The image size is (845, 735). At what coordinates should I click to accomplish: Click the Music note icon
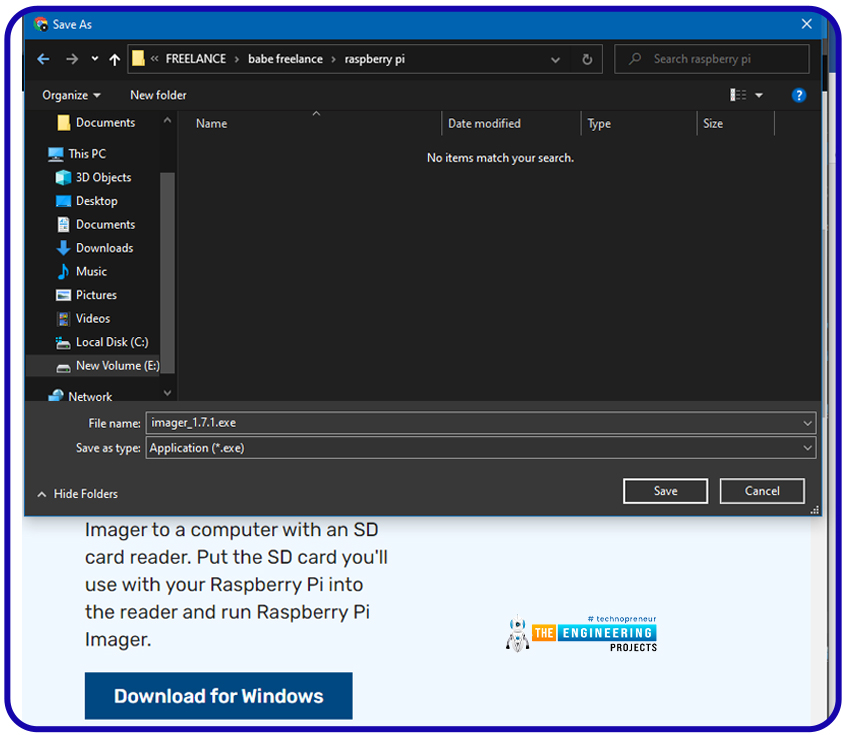click(x=64, y=272)
